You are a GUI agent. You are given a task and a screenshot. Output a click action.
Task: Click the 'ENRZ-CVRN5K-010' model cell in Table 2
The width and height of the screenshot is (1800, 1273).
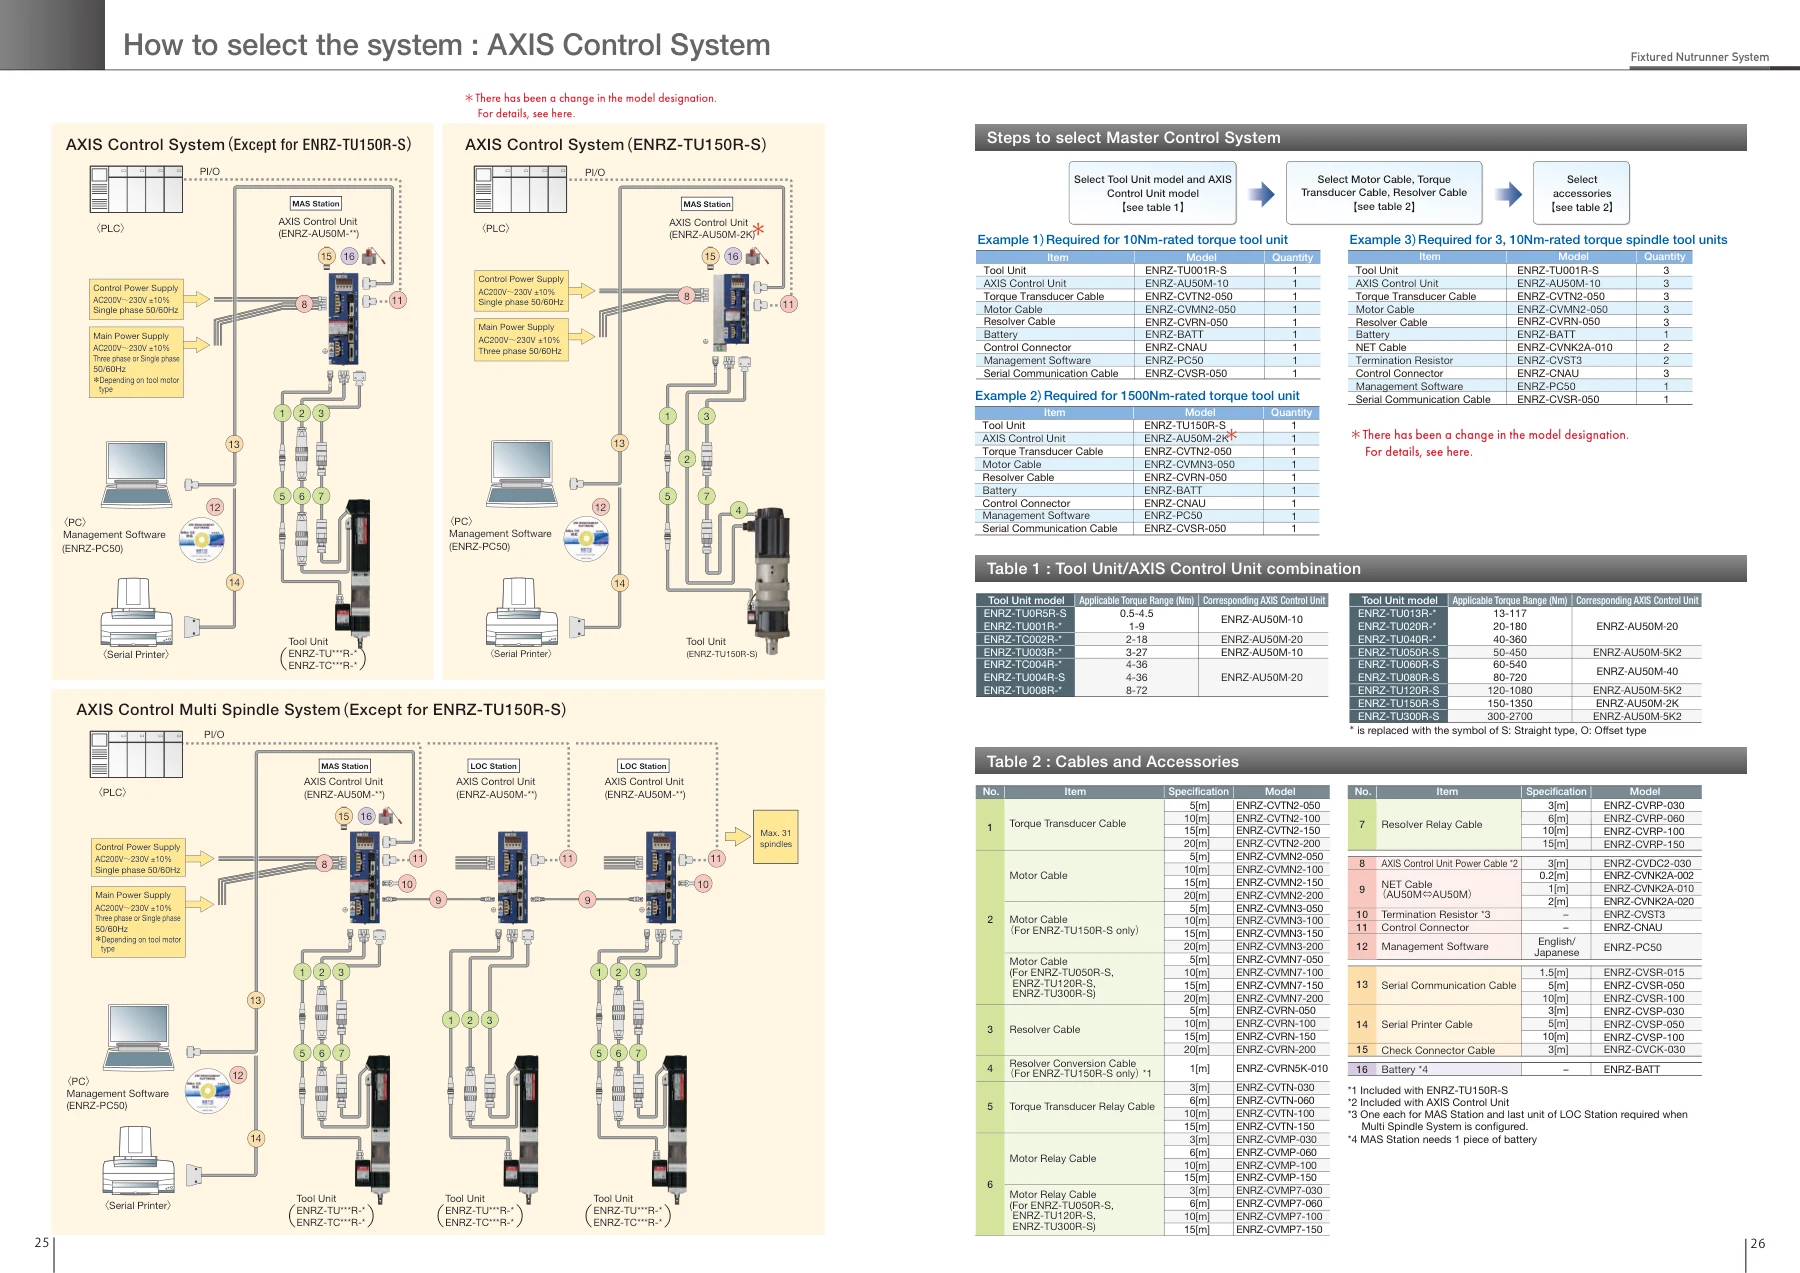[x=1282, y=1068]
